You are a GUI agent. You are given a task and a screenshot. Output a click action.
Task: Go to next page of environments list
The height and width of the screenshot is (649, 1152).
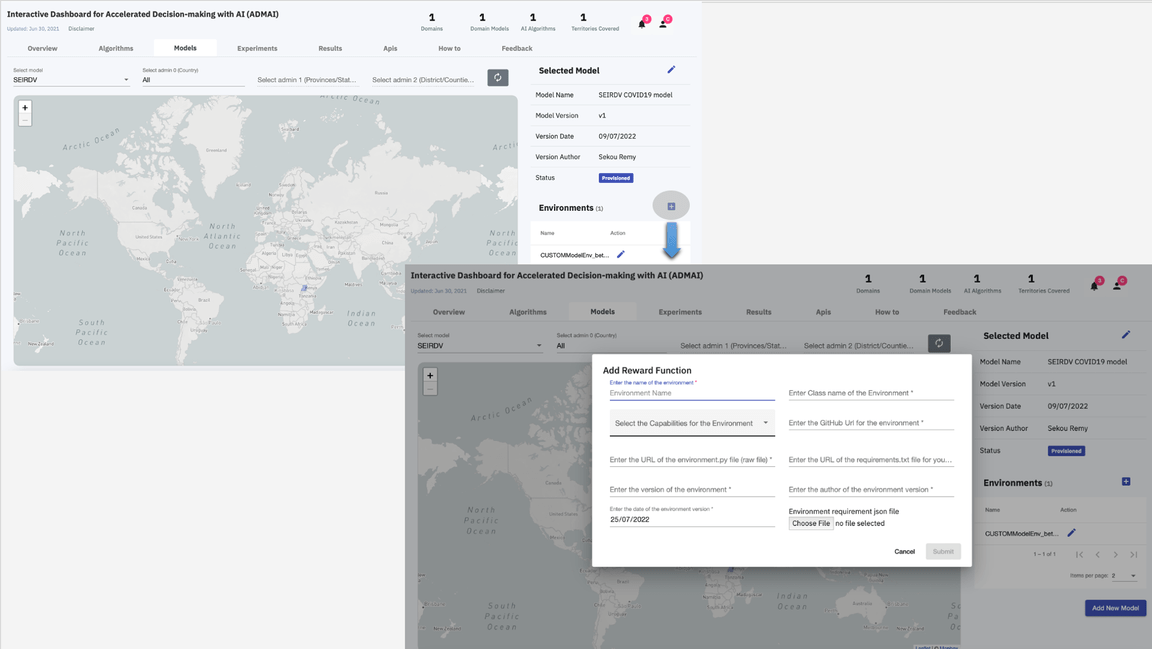coord(1116,554)
